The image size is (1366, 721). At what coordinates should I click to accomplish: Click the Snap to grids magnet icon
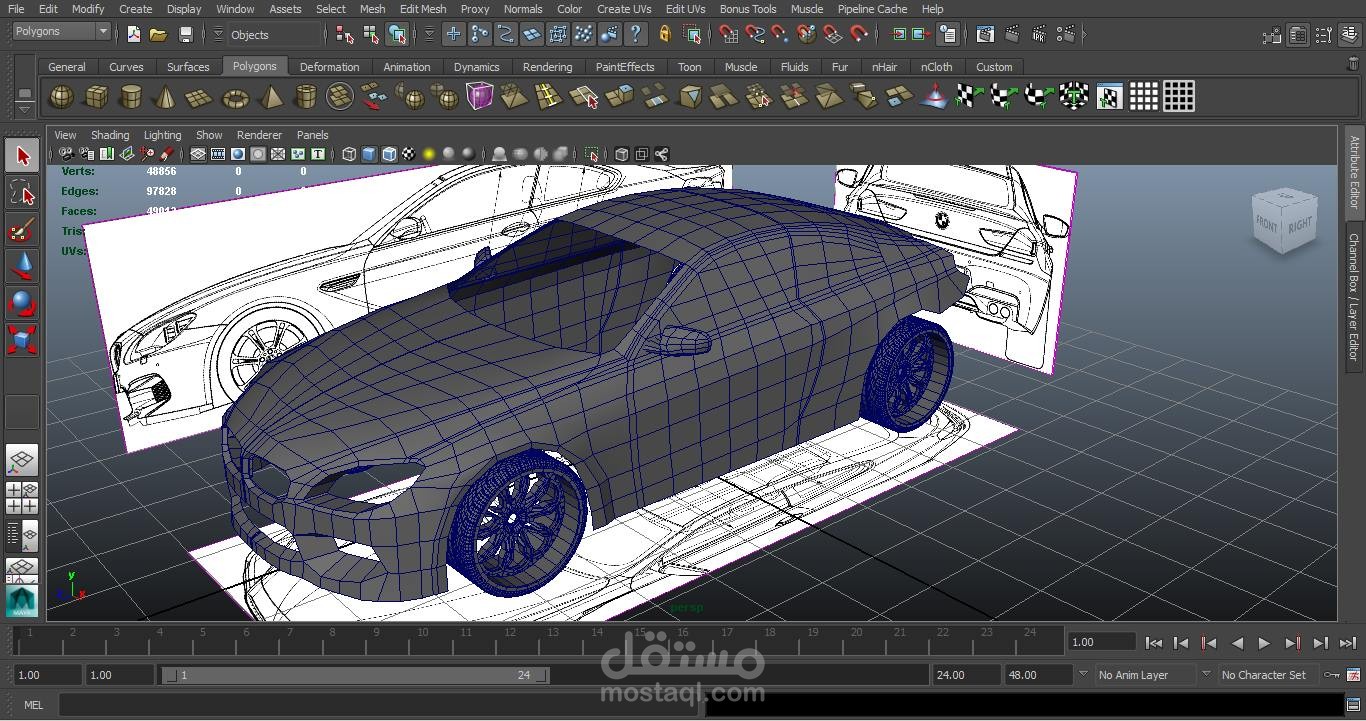point(728,35)
